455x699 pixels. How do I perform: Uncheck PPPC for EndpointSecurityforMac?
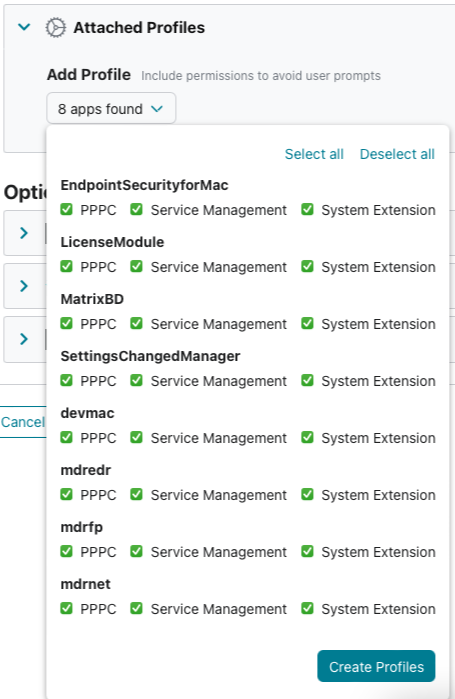pos(66,209)
